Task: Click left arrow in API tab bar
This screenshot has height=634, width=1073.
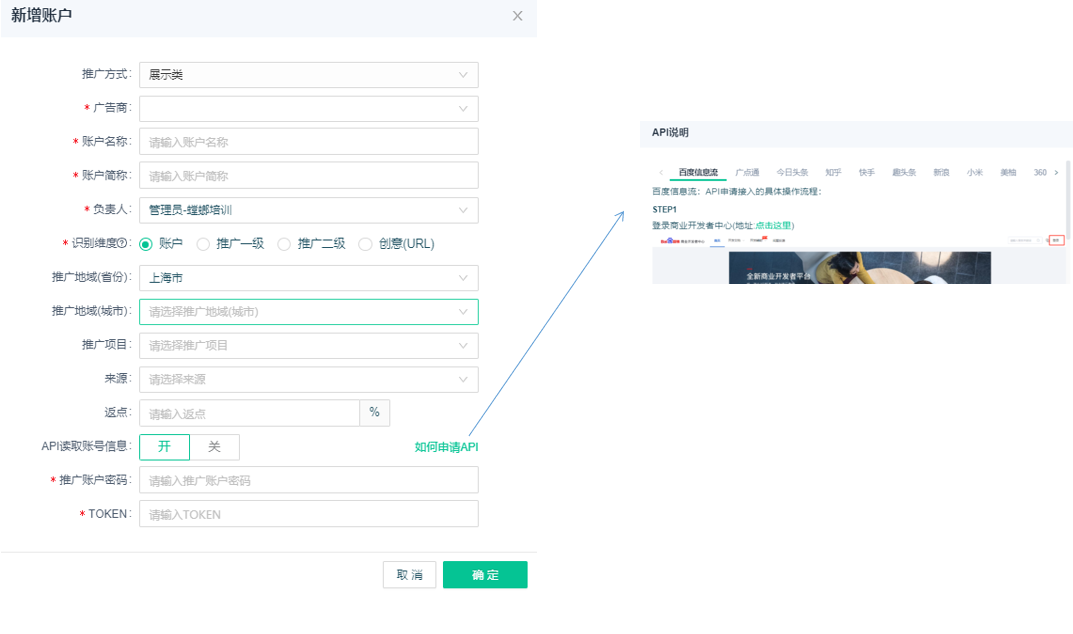Action: pyautogui.click(x=660, y=173)
